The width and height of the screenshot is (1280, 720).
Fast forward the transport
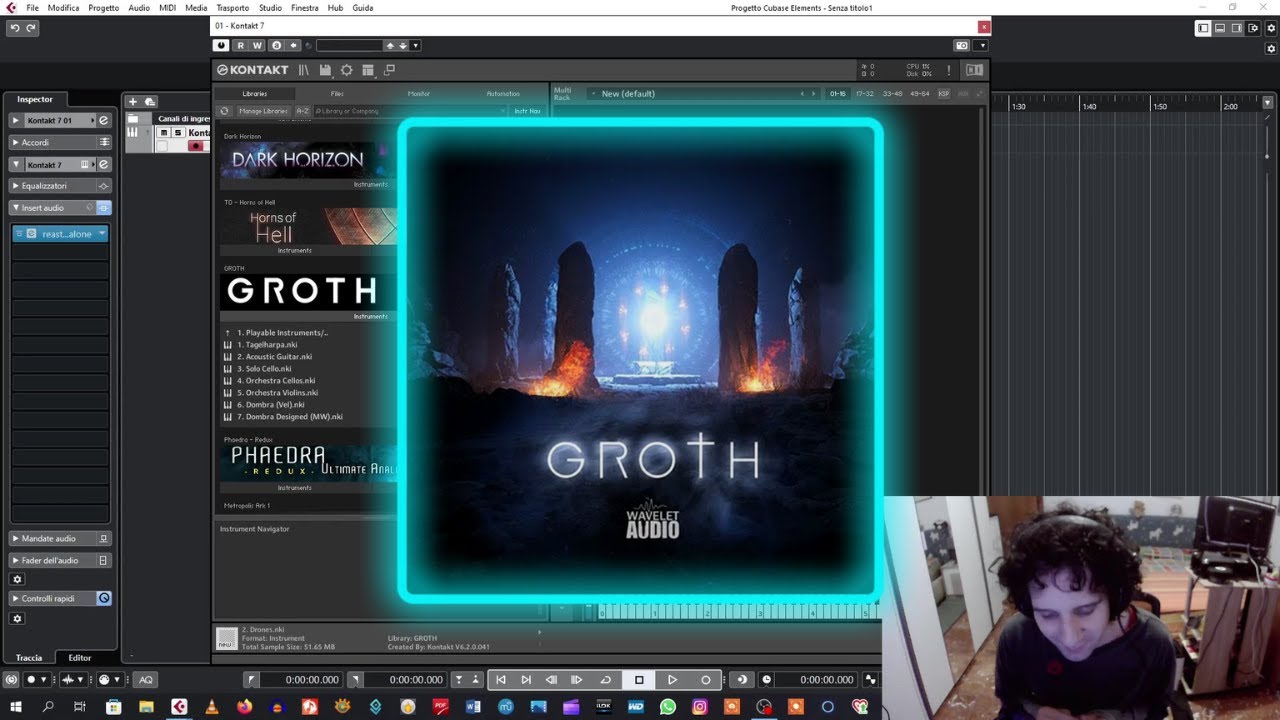click(576, 680)
